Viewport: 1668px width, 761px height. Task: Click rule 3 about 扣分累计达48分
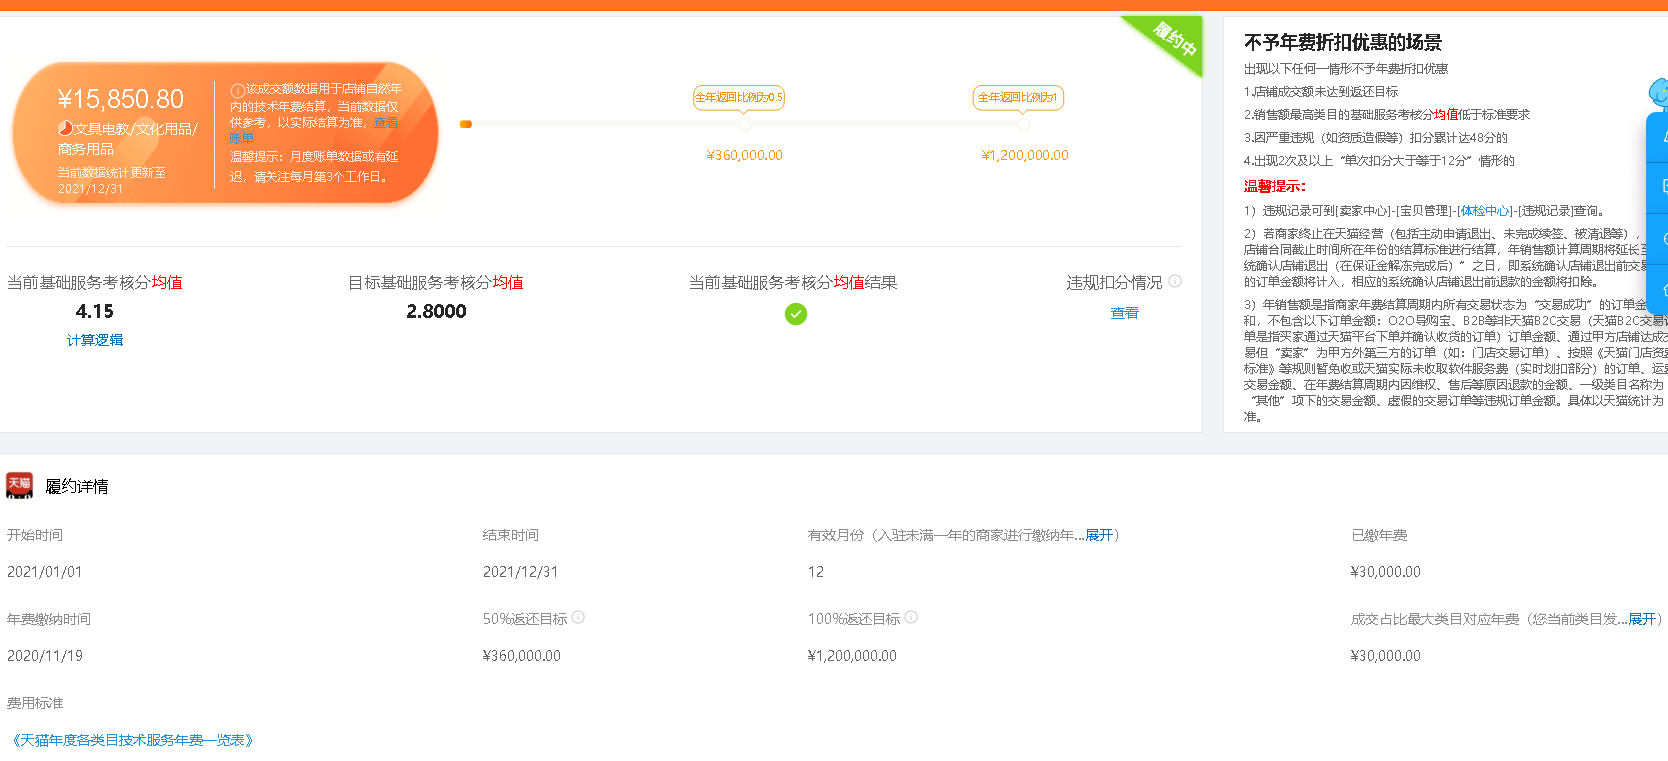tap(1376, 137)
